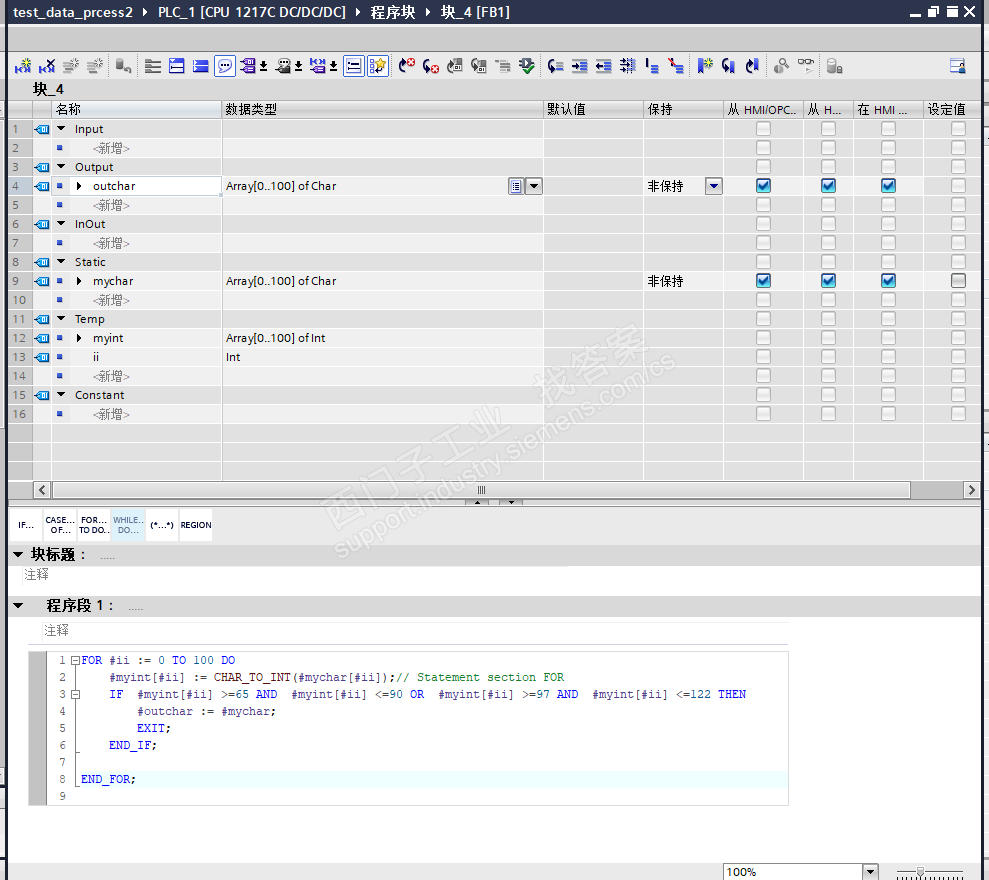
Task: Collapse the 程序段 1 network section
Action: click(18, 606)
